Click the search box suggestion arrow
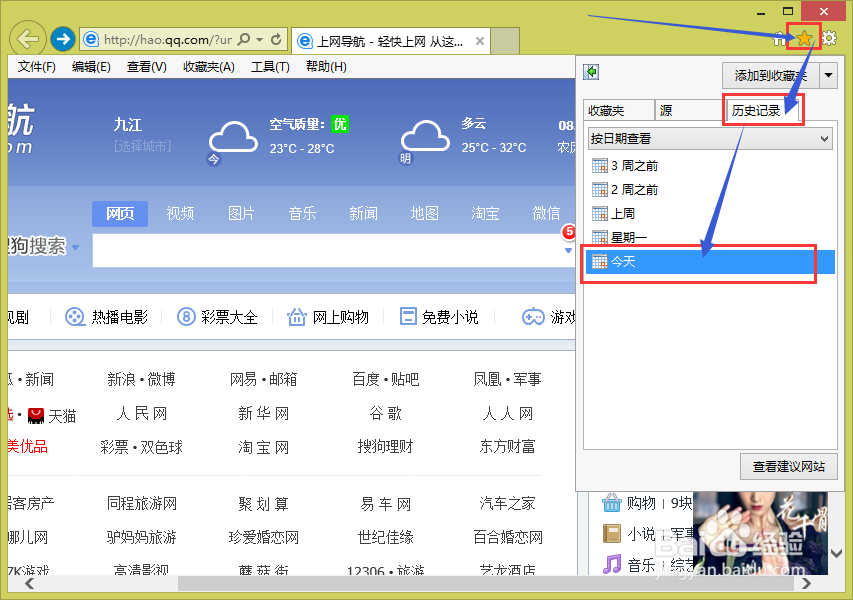 [x=568, y=251]
